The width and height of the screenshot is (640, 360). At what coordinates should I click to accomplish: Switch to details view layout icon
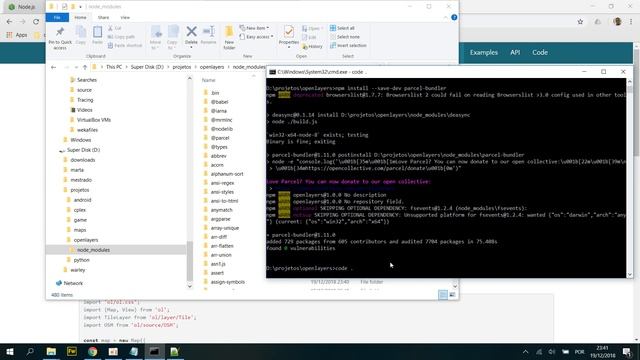(x=443, y=295)
